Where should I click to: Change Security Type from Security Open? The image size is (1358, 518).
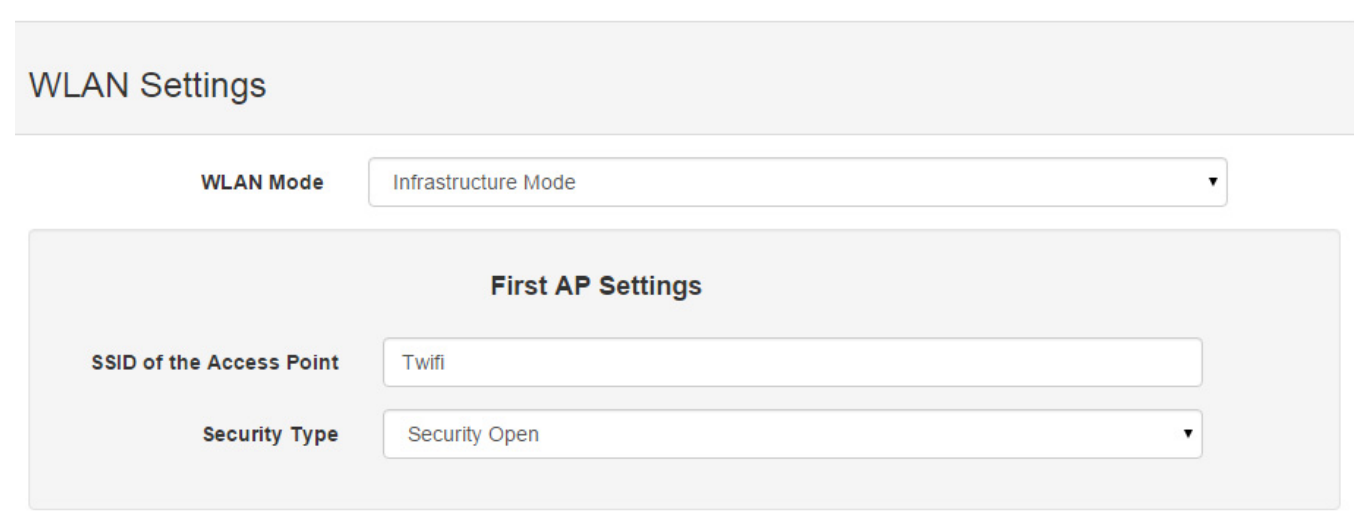point(792,434)
